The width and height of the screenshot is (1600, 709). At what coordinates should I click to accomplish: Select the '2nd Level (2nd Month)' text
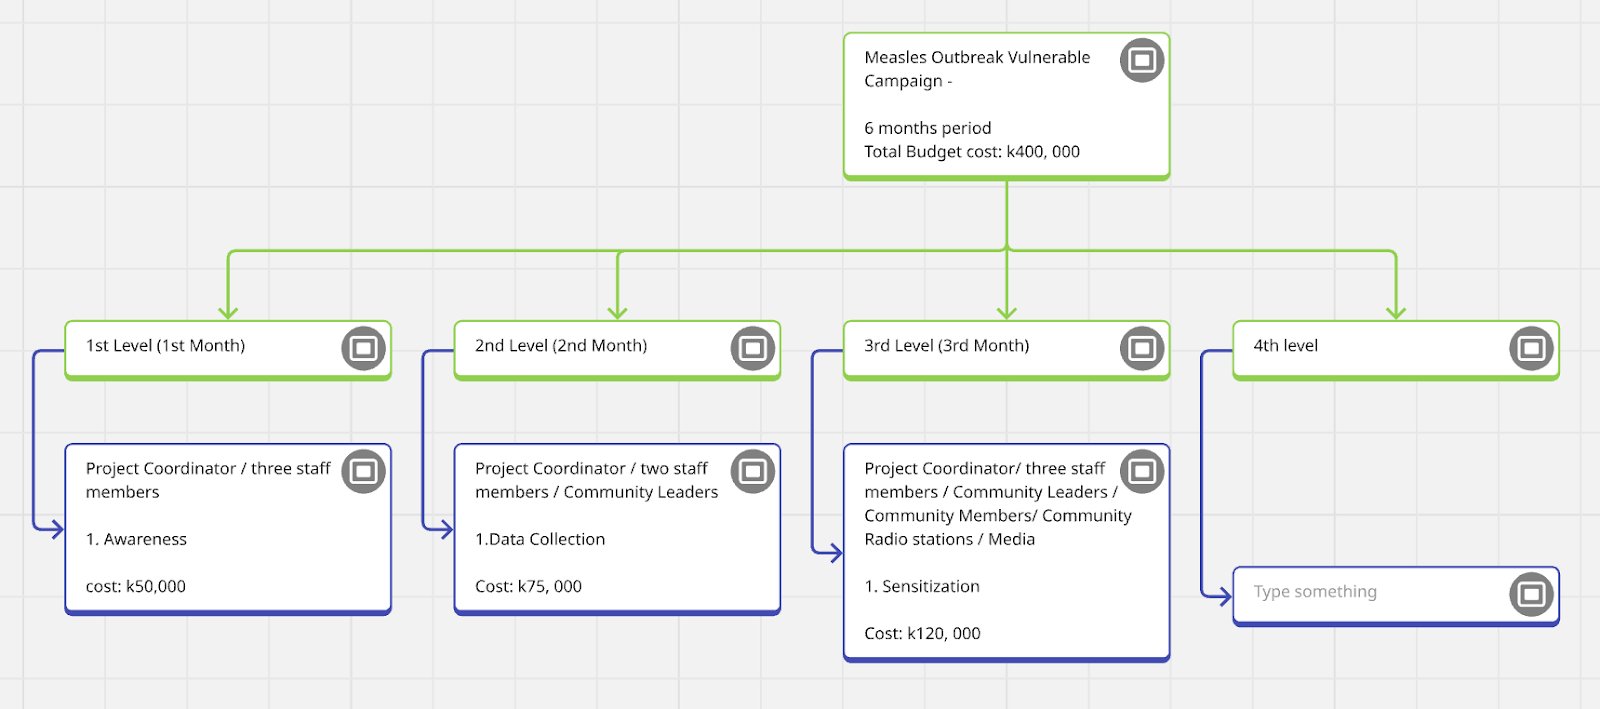click(x=561, y=345)
